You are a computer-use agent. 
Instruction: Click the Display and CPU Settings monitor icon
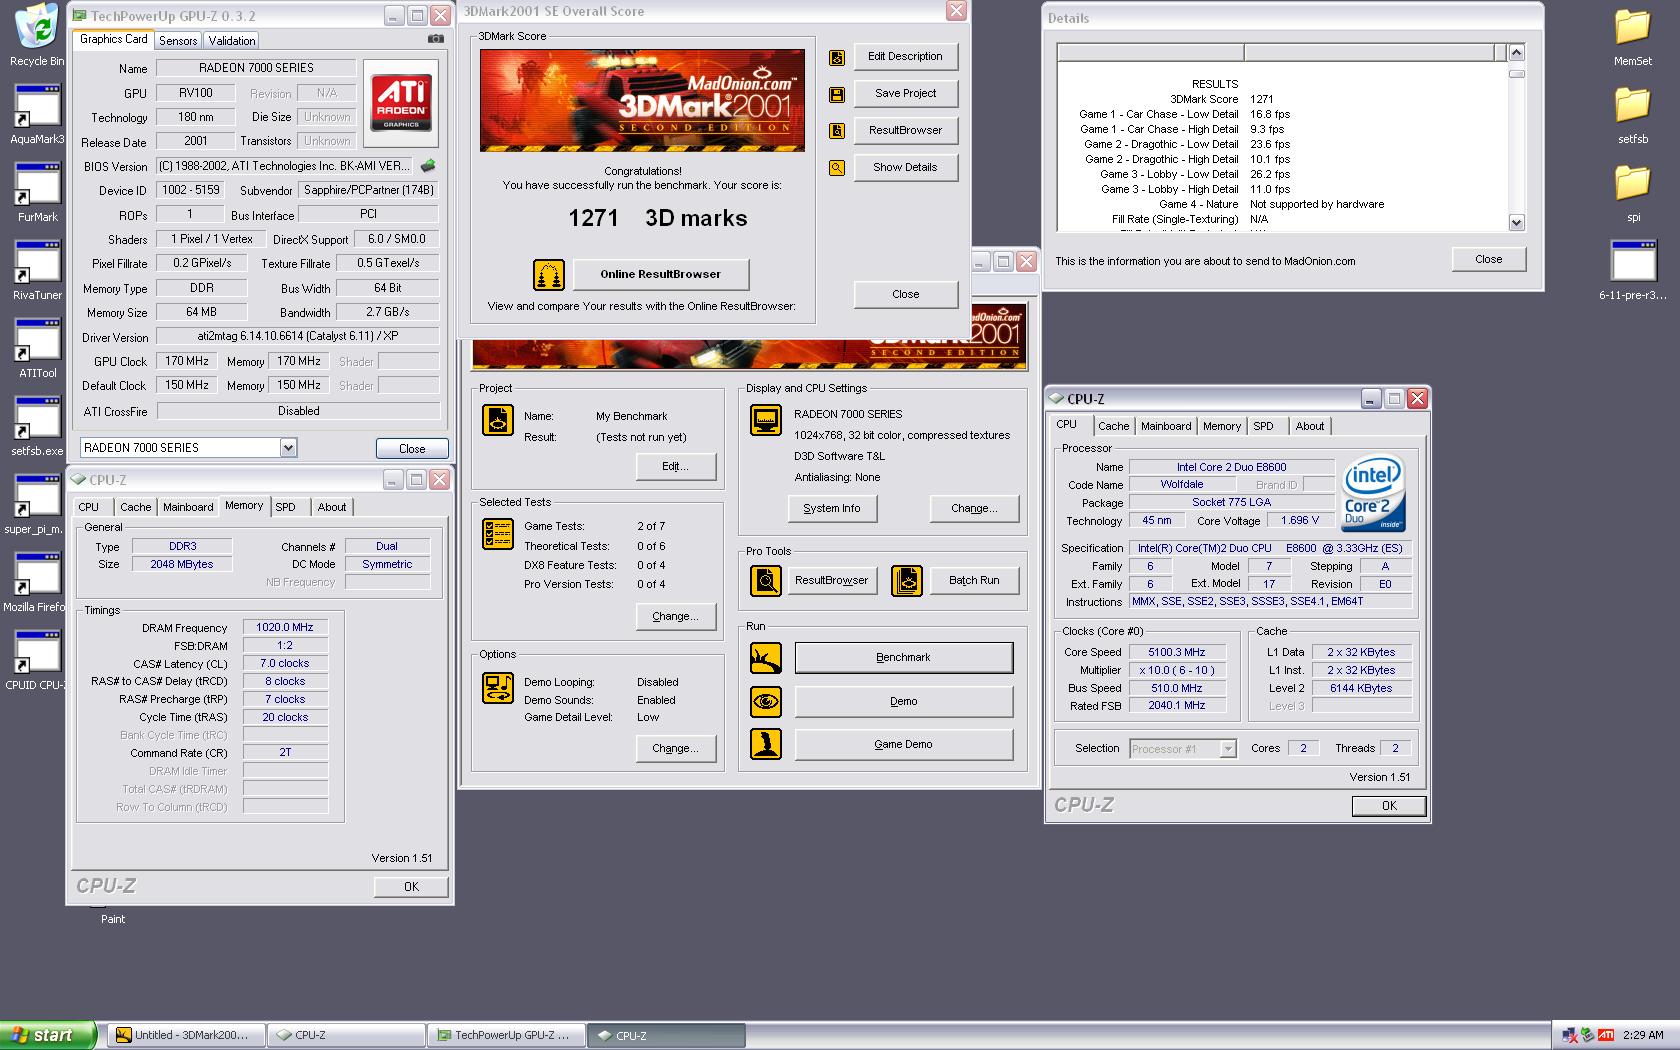click(x=766, y=420)
